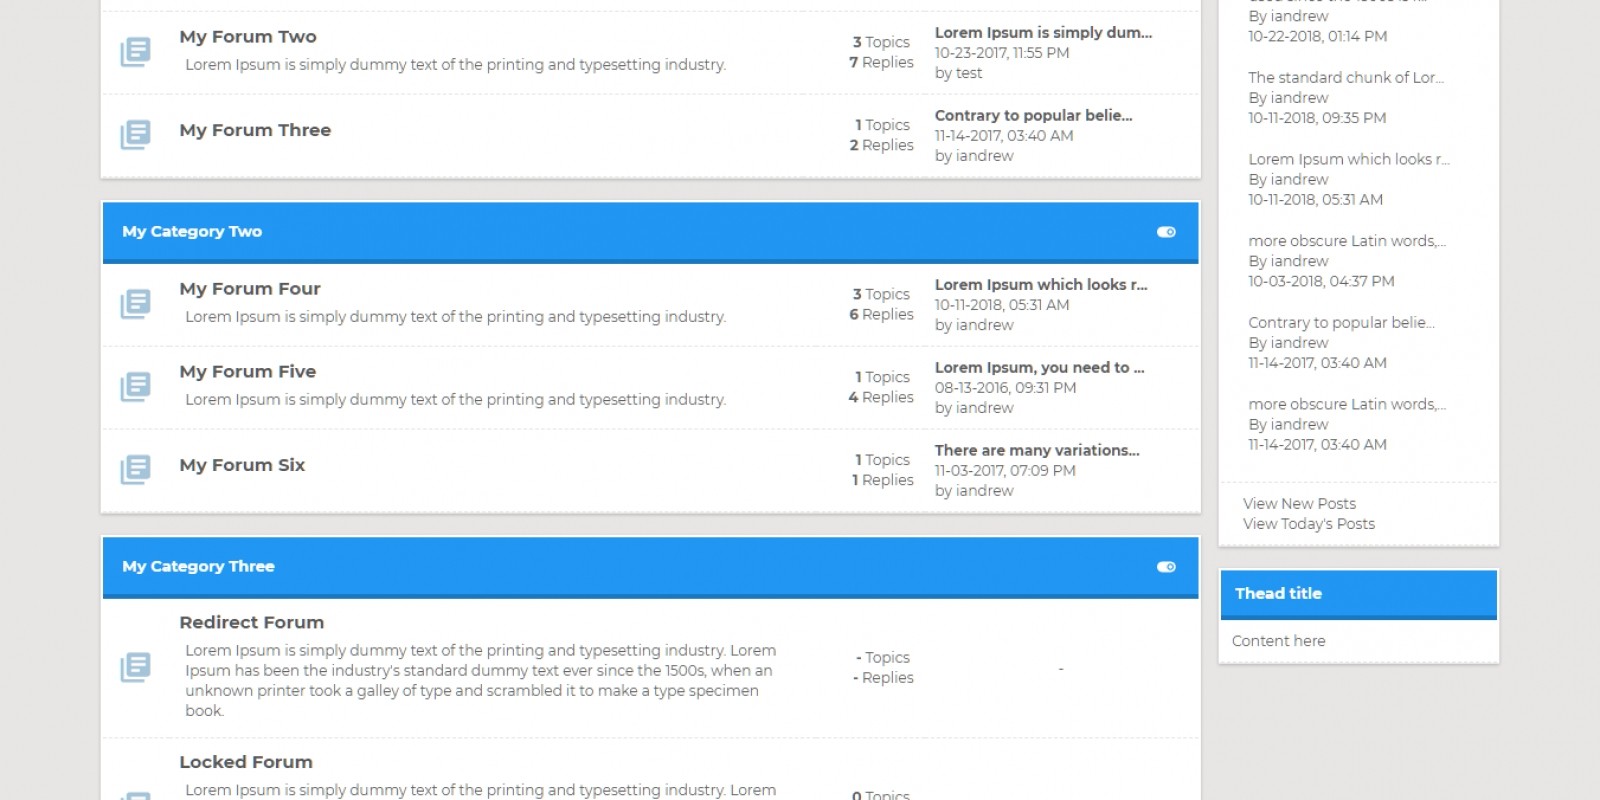The width and height of the screenshot is (1600, 800).
Task: Open the Locked Forum title link
Action: (246, 762)
